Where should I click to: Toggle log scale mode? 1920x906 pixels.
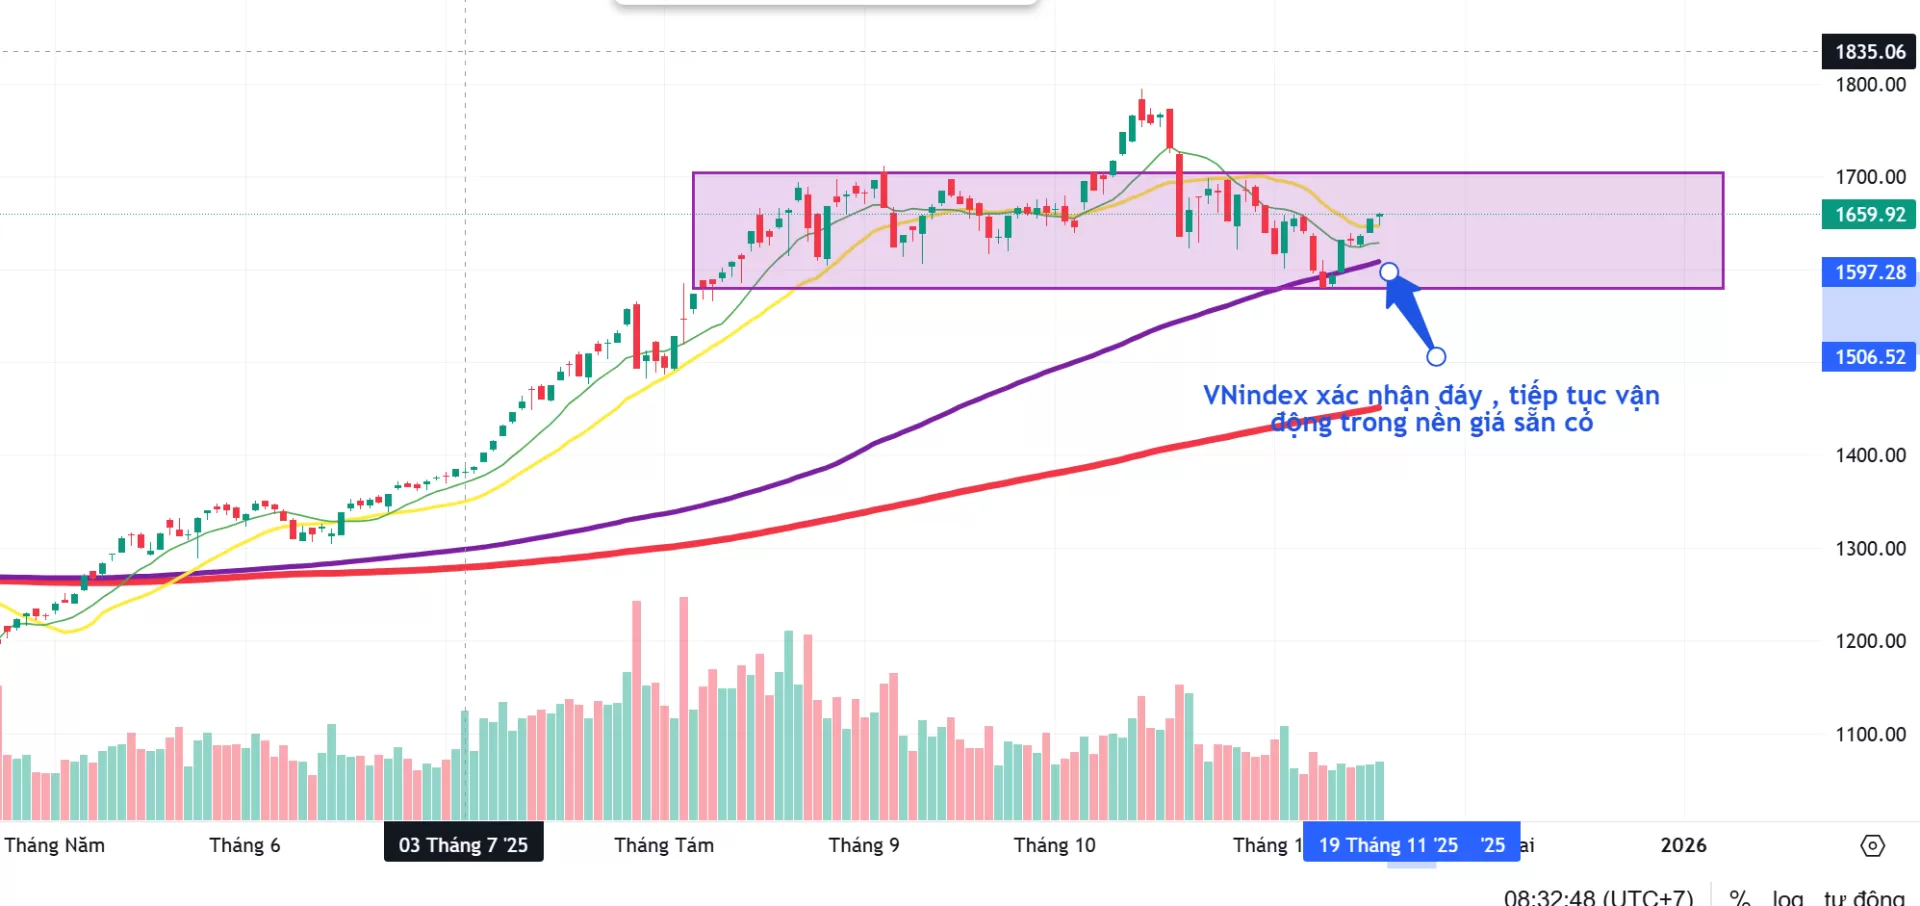(1788, 897)
